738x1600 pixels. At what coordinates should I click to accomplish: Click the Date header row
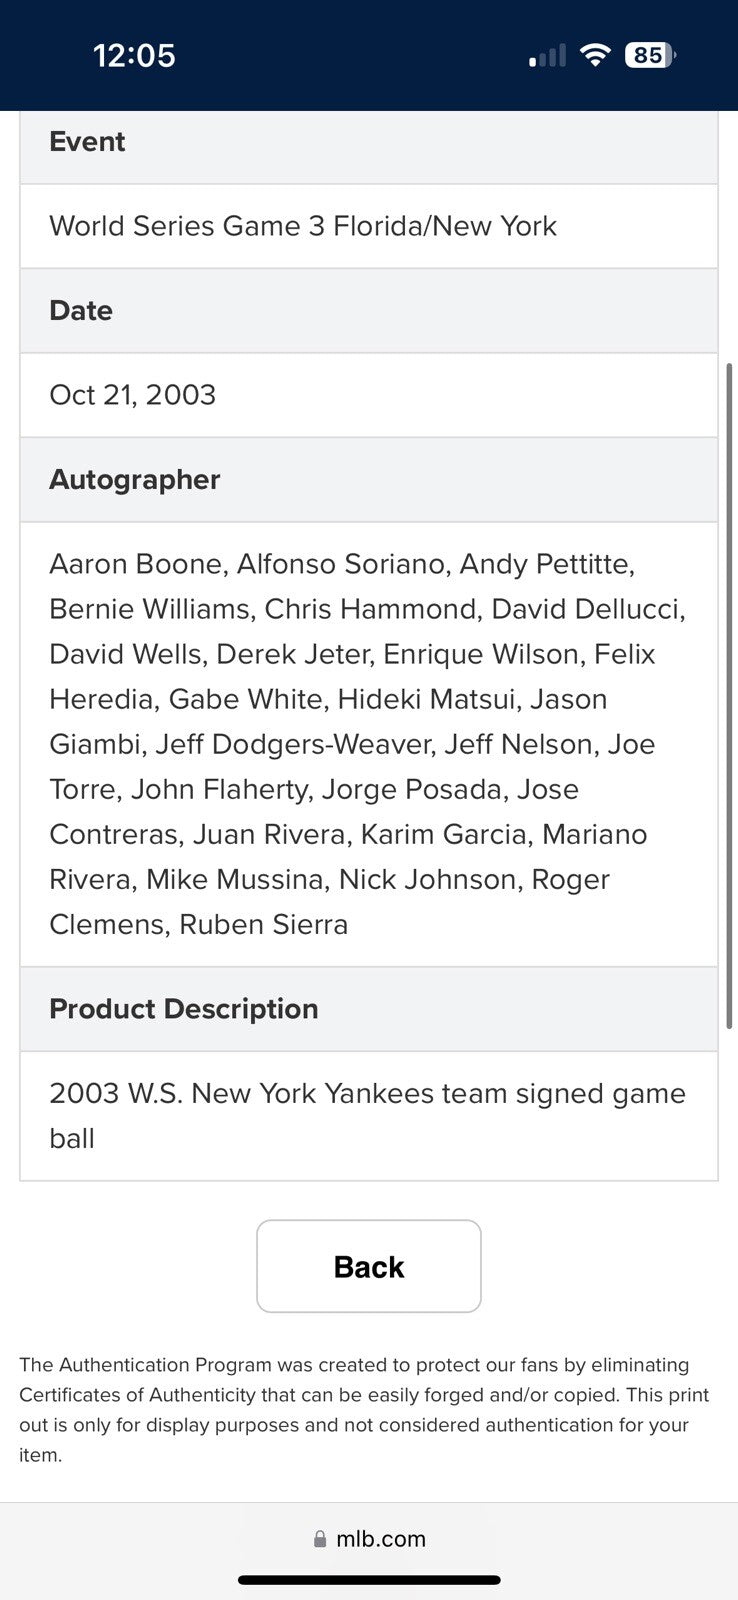[x=369, y=311]
